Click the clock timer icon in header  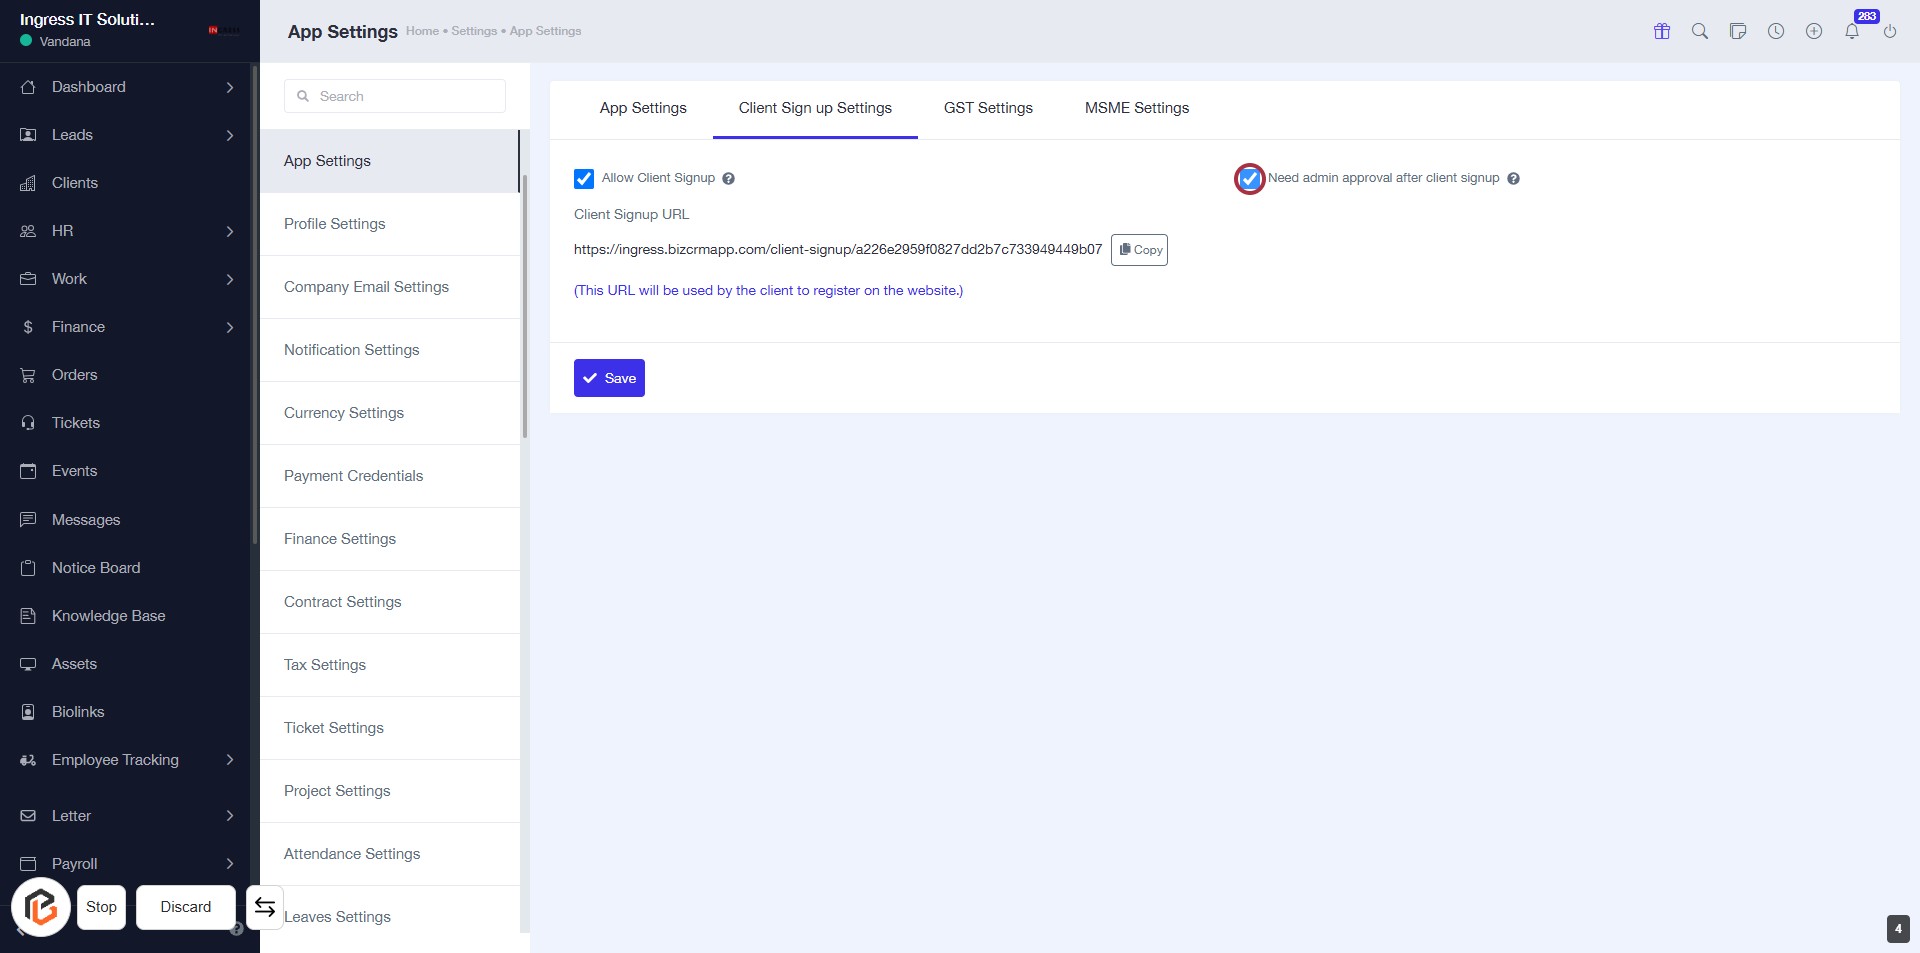pyautogui.click(x=1776, y=31)
